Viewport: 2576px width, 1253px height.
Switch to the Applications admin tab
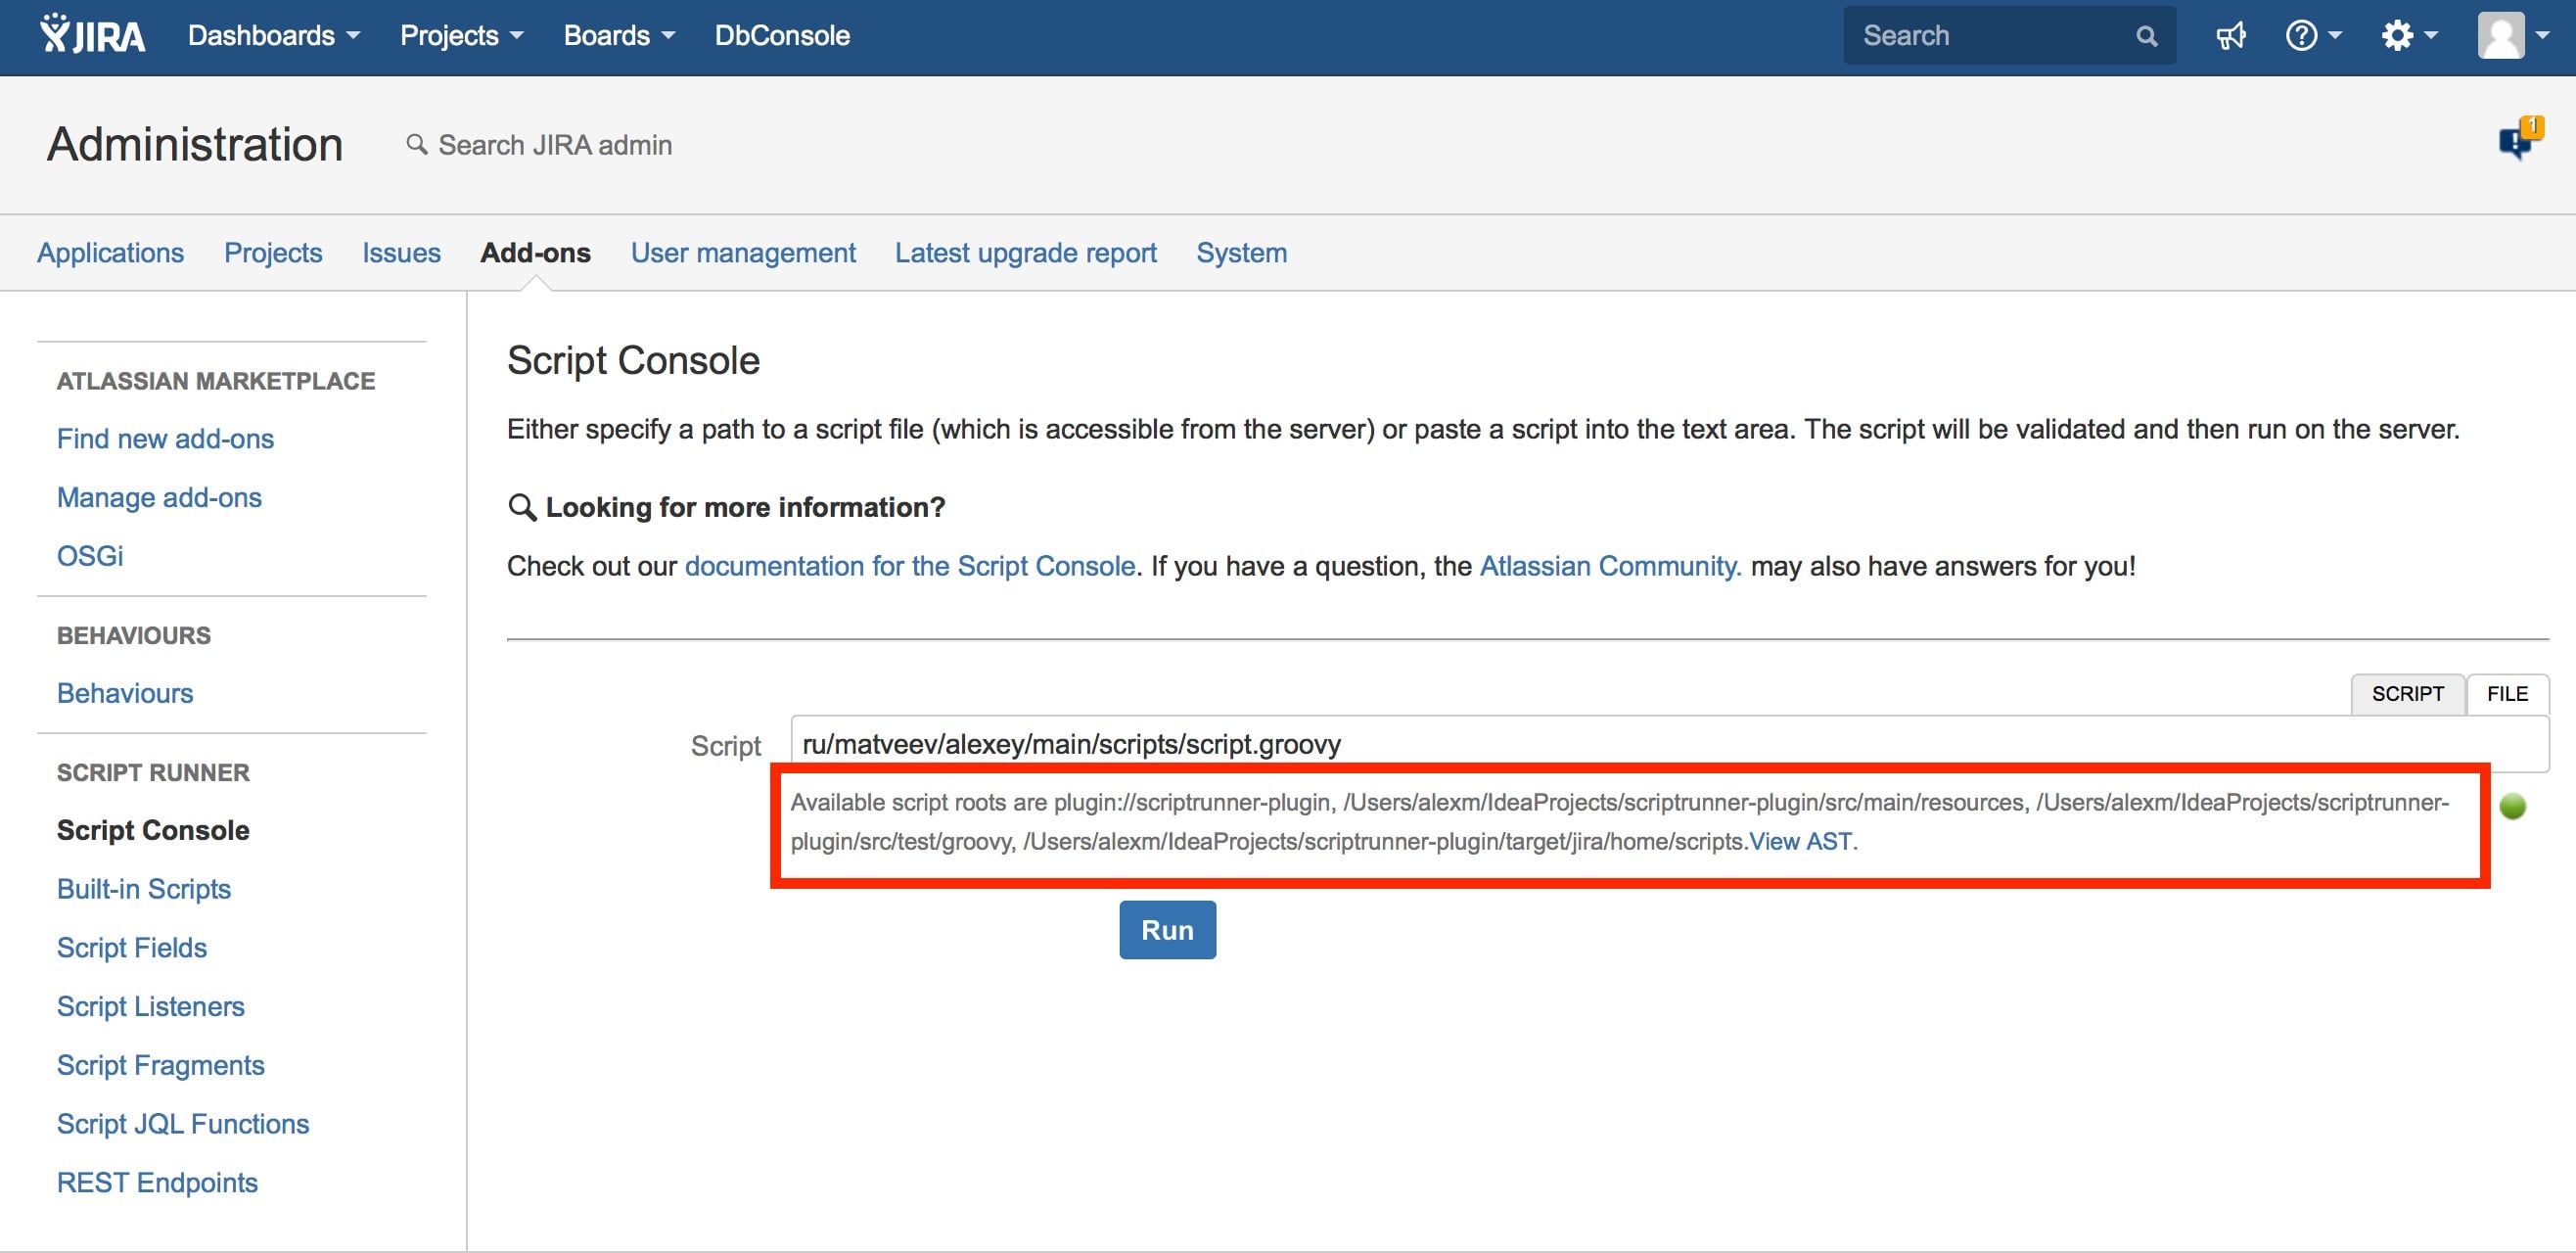pos(110,253)
